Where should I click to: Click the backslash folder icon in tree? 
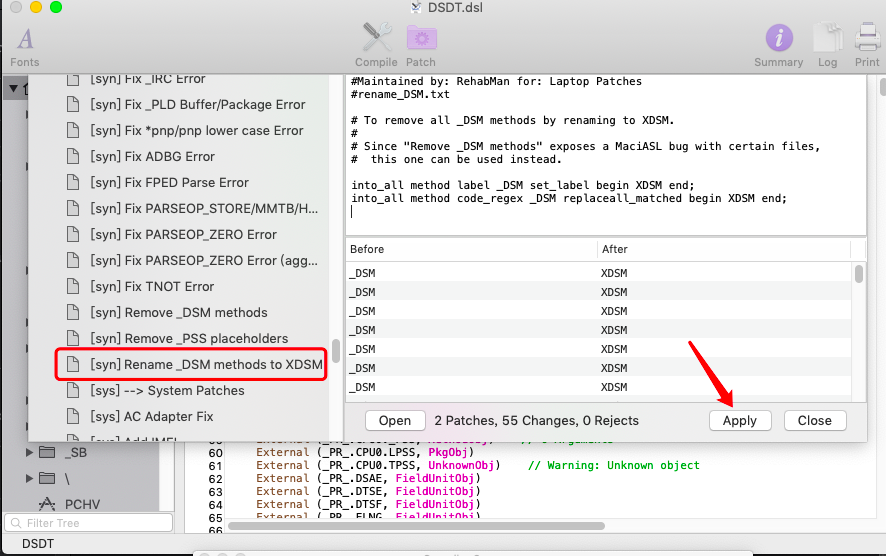click(x=47, y=478)
